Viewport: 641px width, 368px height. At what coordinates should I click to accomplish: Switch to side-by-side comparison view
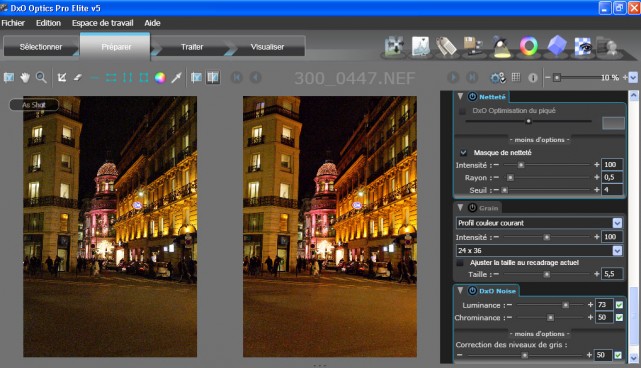(x=213, y=77)
